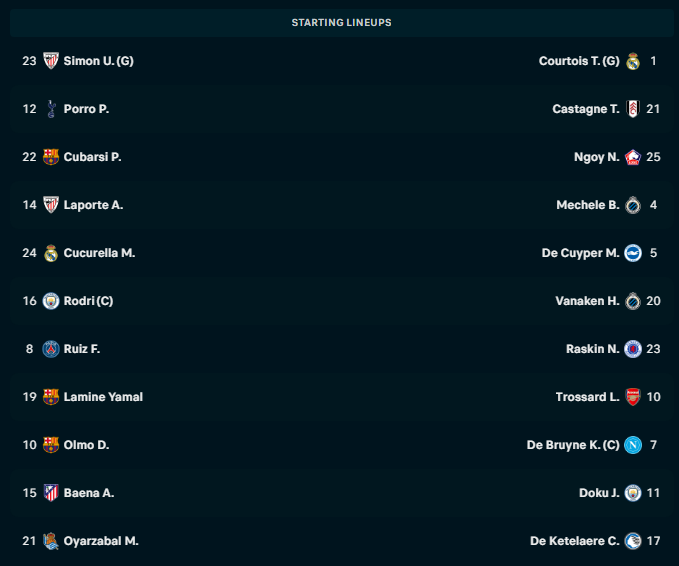
Task: Open Olmo D. player page
Action: [x=86, y=445]
